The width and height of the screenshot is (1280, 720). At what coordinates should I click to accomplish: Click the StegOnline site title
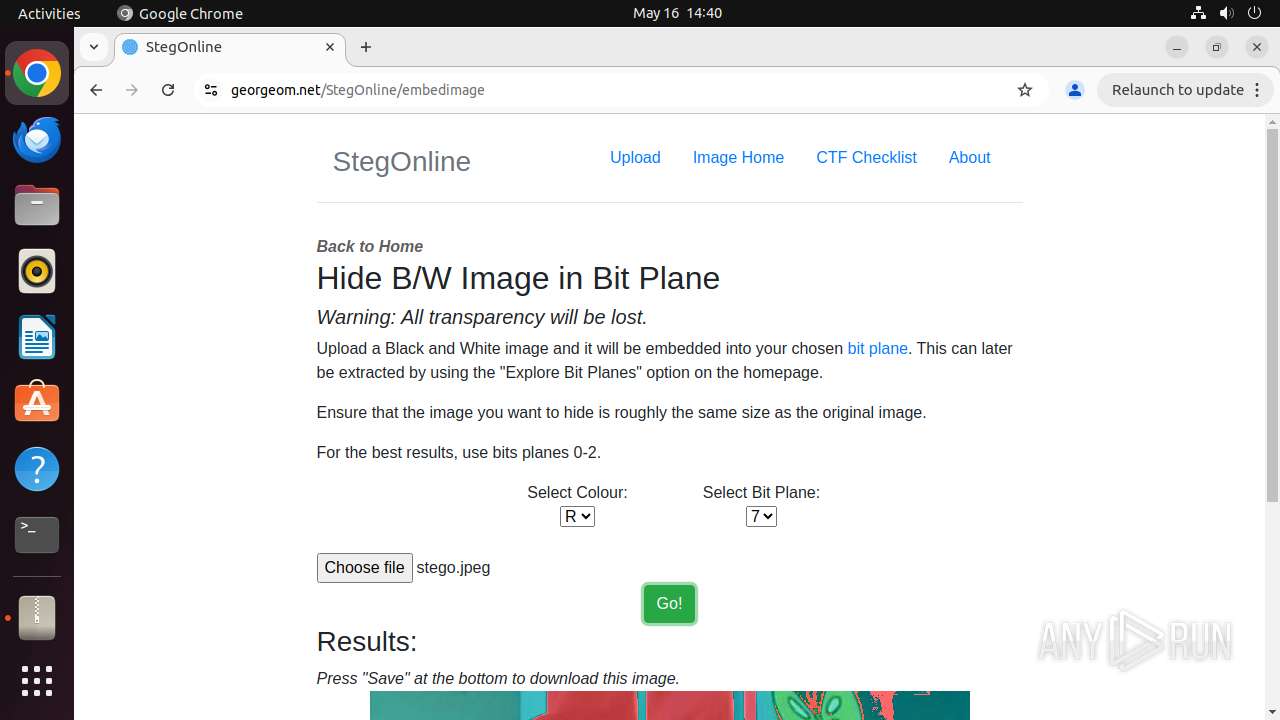click(x=401, y=161)
